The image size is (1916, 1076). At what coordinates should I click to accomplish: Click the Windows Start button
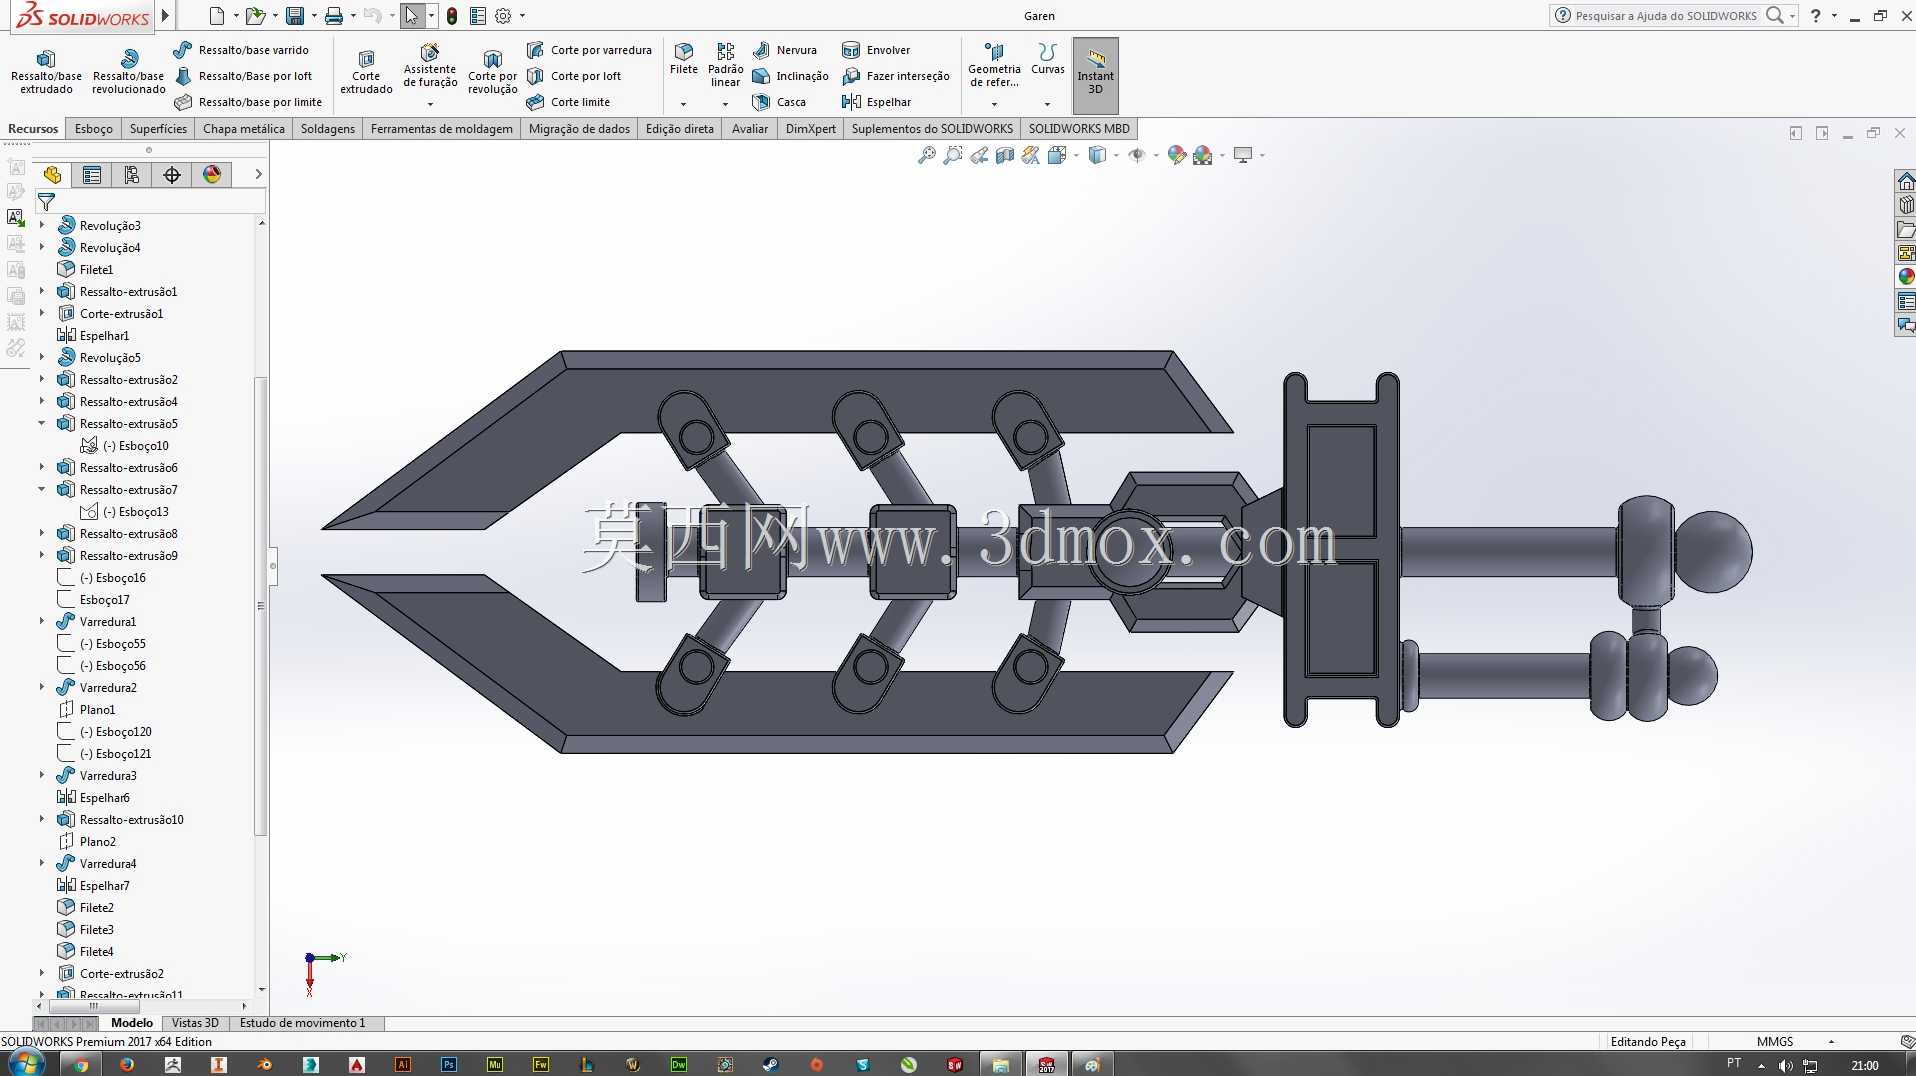pyautogui.click(x=27, y=1063)
